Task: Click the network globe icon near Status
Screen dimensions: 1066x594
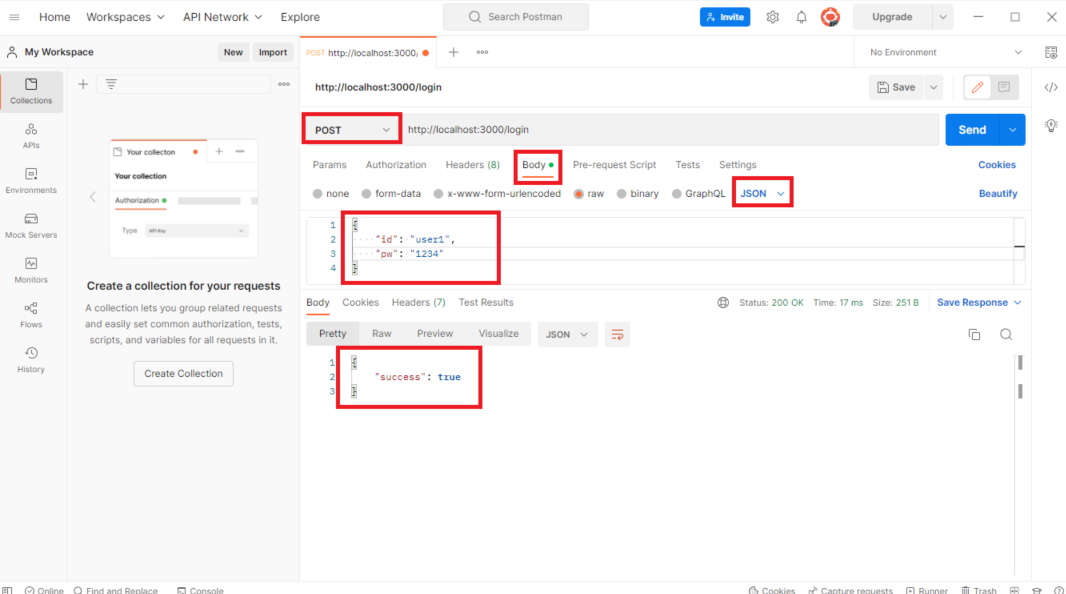Action: click(x=723, y=302)
